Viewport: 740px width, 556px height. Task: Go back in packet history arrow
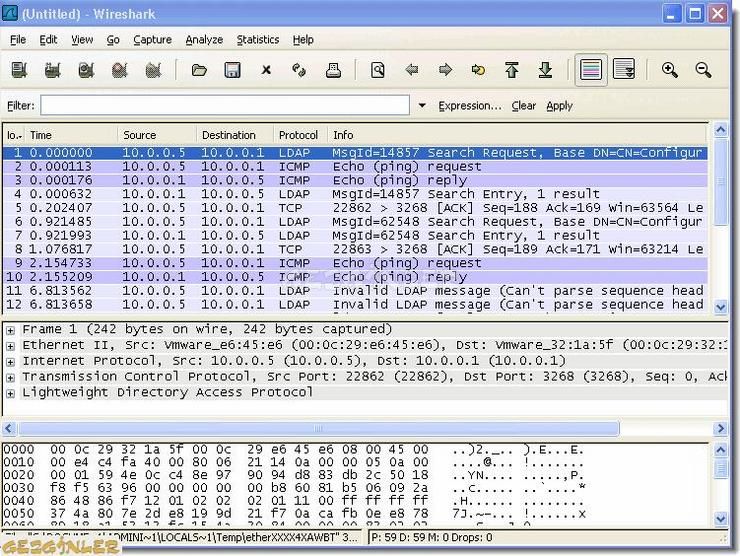(412, 70)
